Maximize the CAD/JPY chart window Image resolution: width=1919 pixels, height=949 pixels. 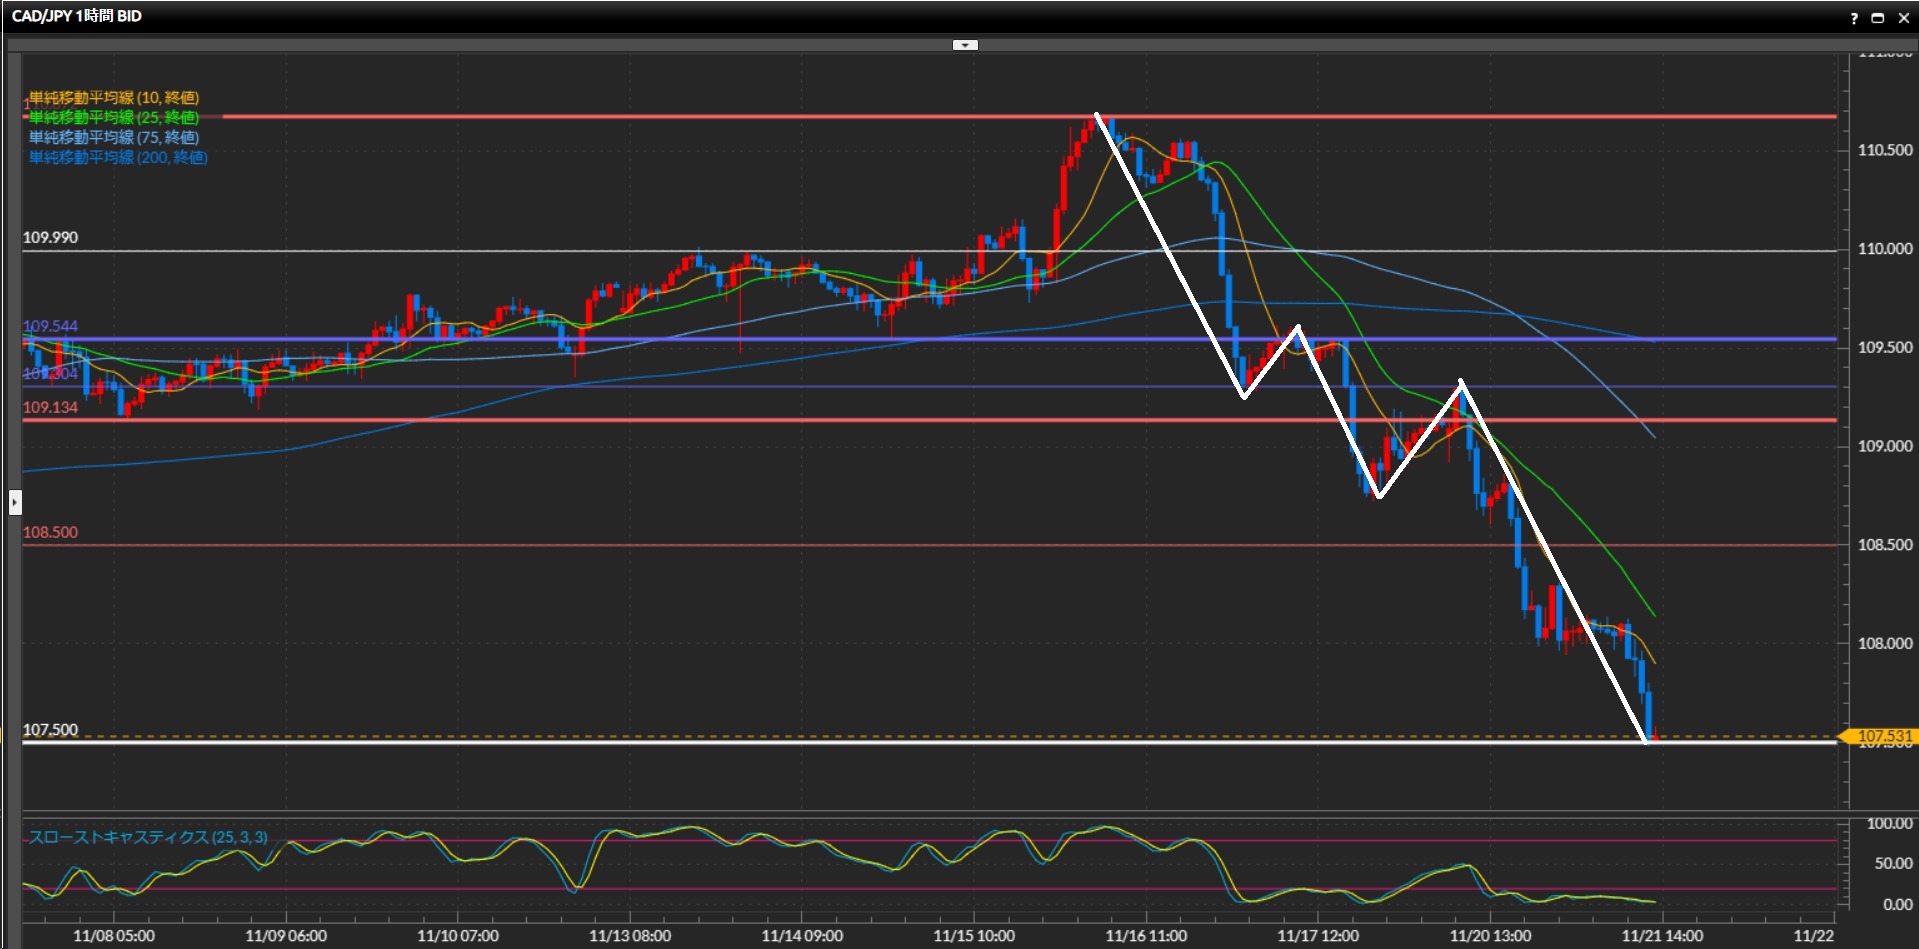(1877, 18)
